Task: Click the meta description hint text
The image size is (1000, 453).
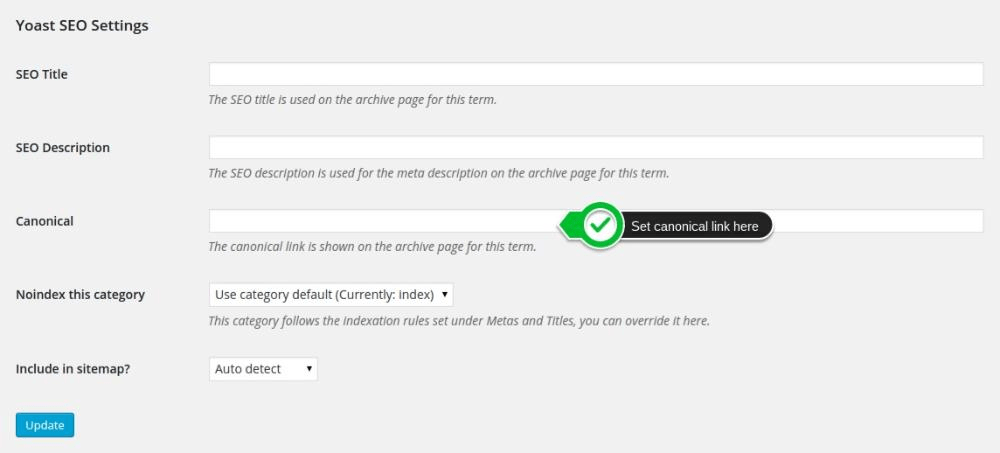Action: pos(438,173)
